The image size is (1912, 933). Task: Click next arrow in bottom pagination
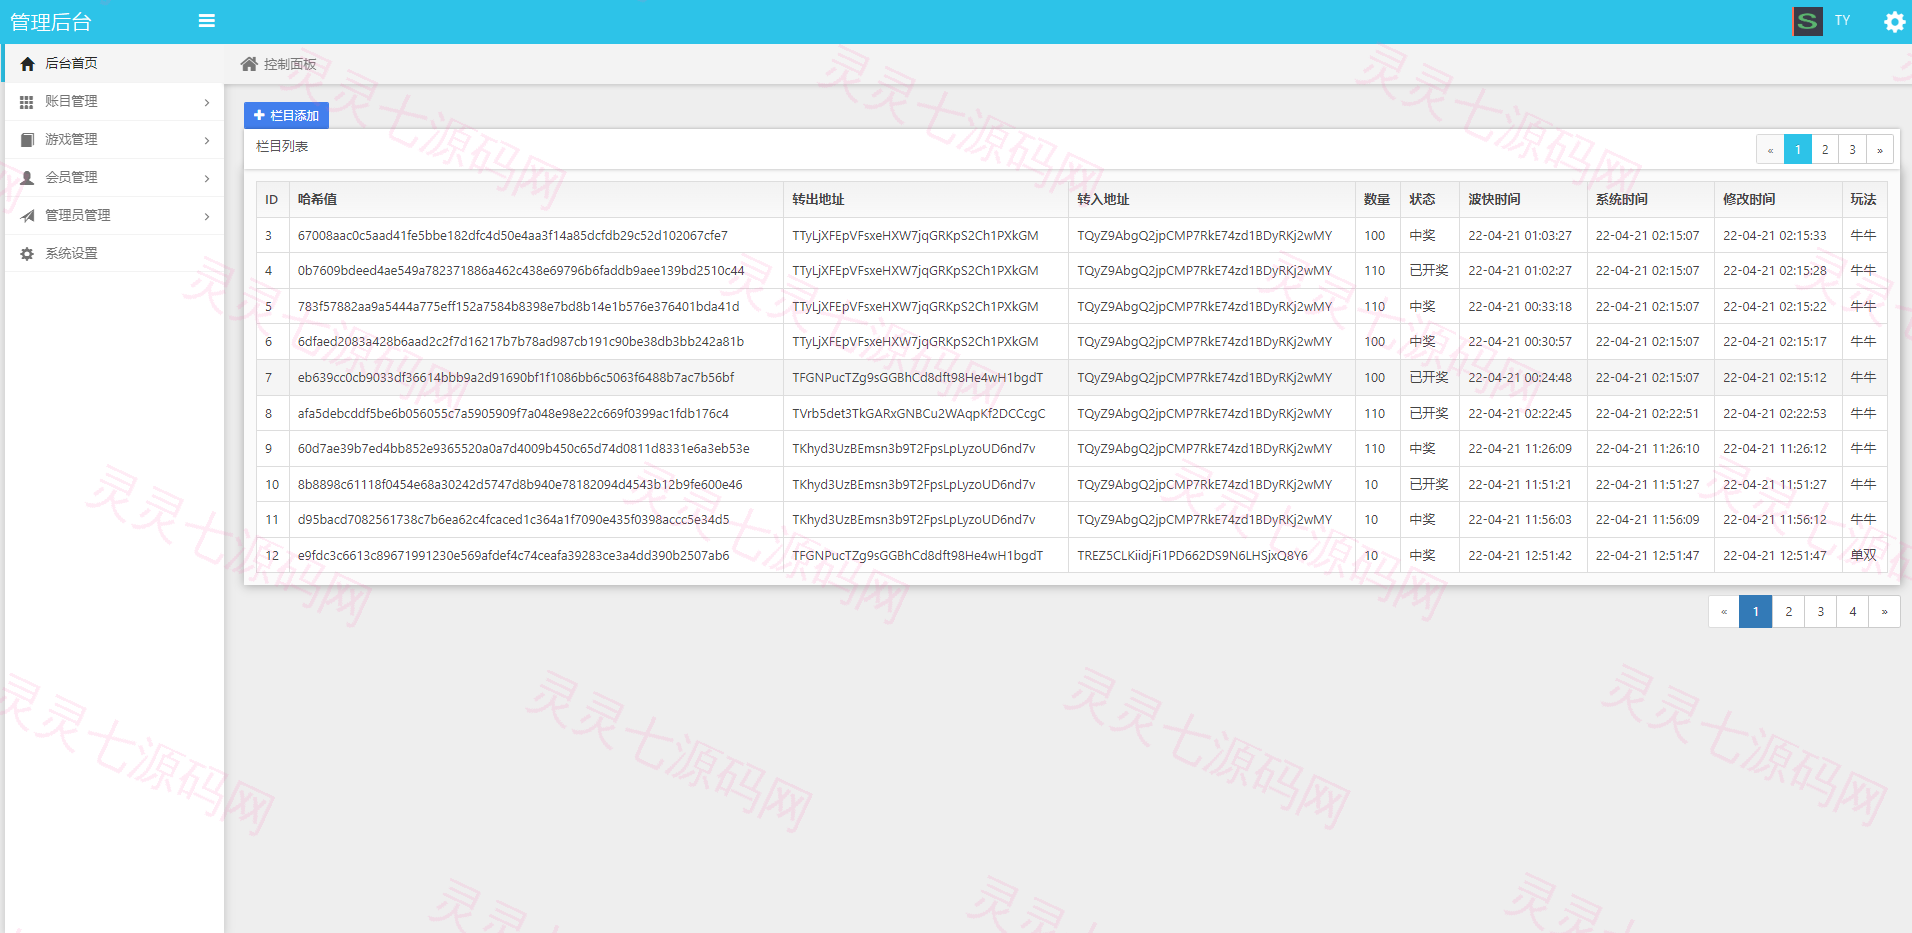click(x=1885, y=611)
